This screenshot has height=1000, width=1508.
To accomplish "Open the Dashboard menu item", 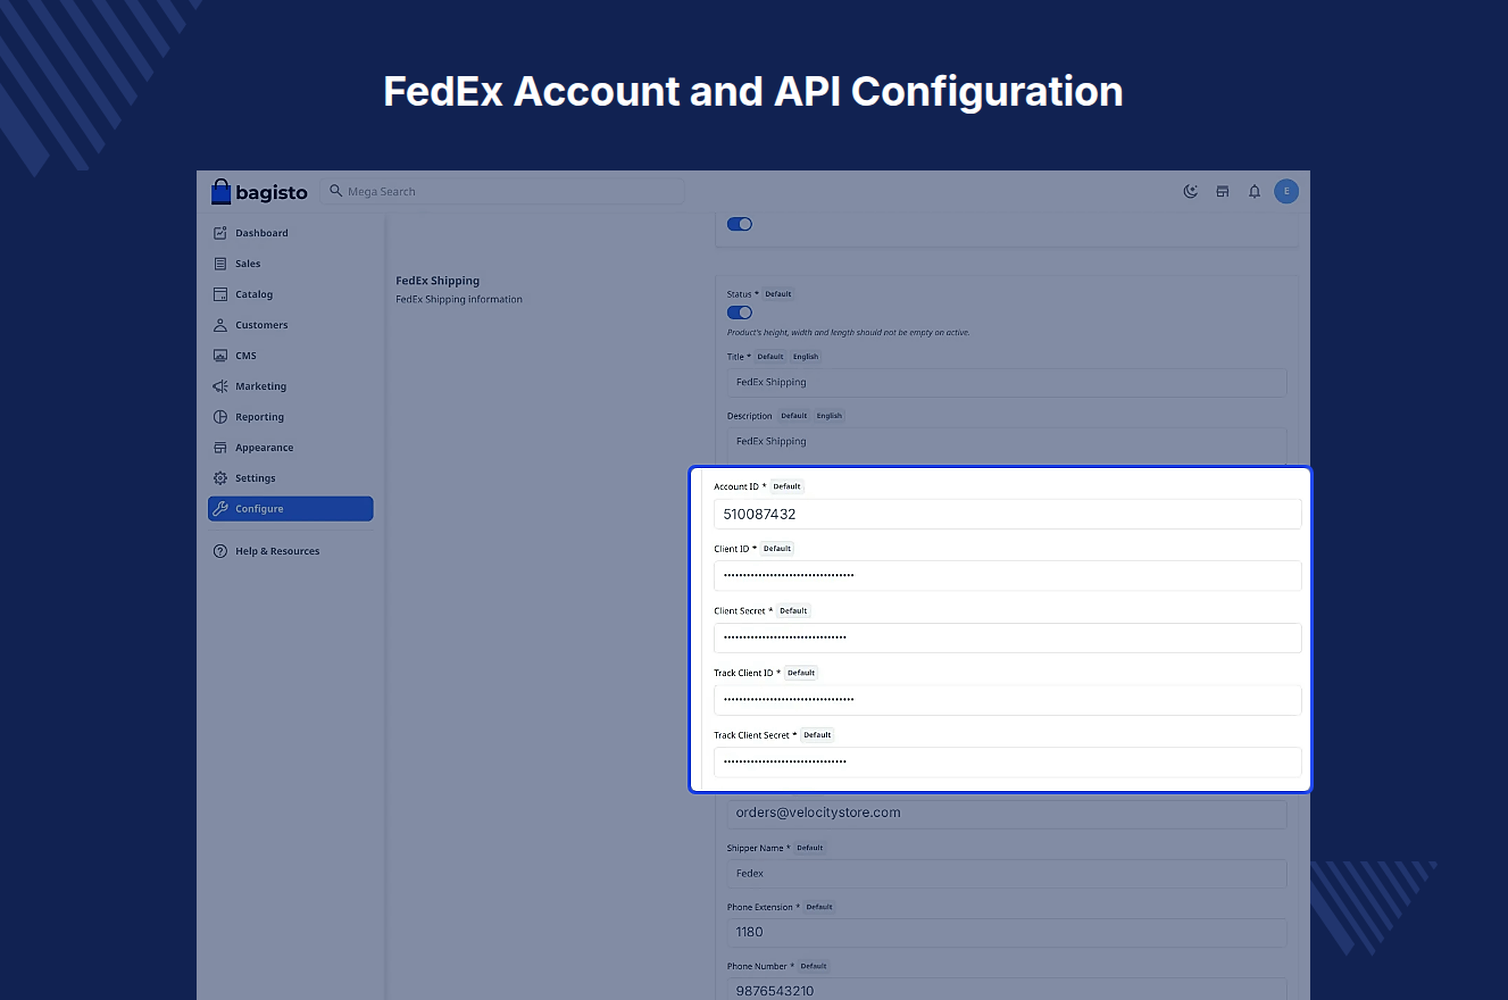I will pos(290,233).
